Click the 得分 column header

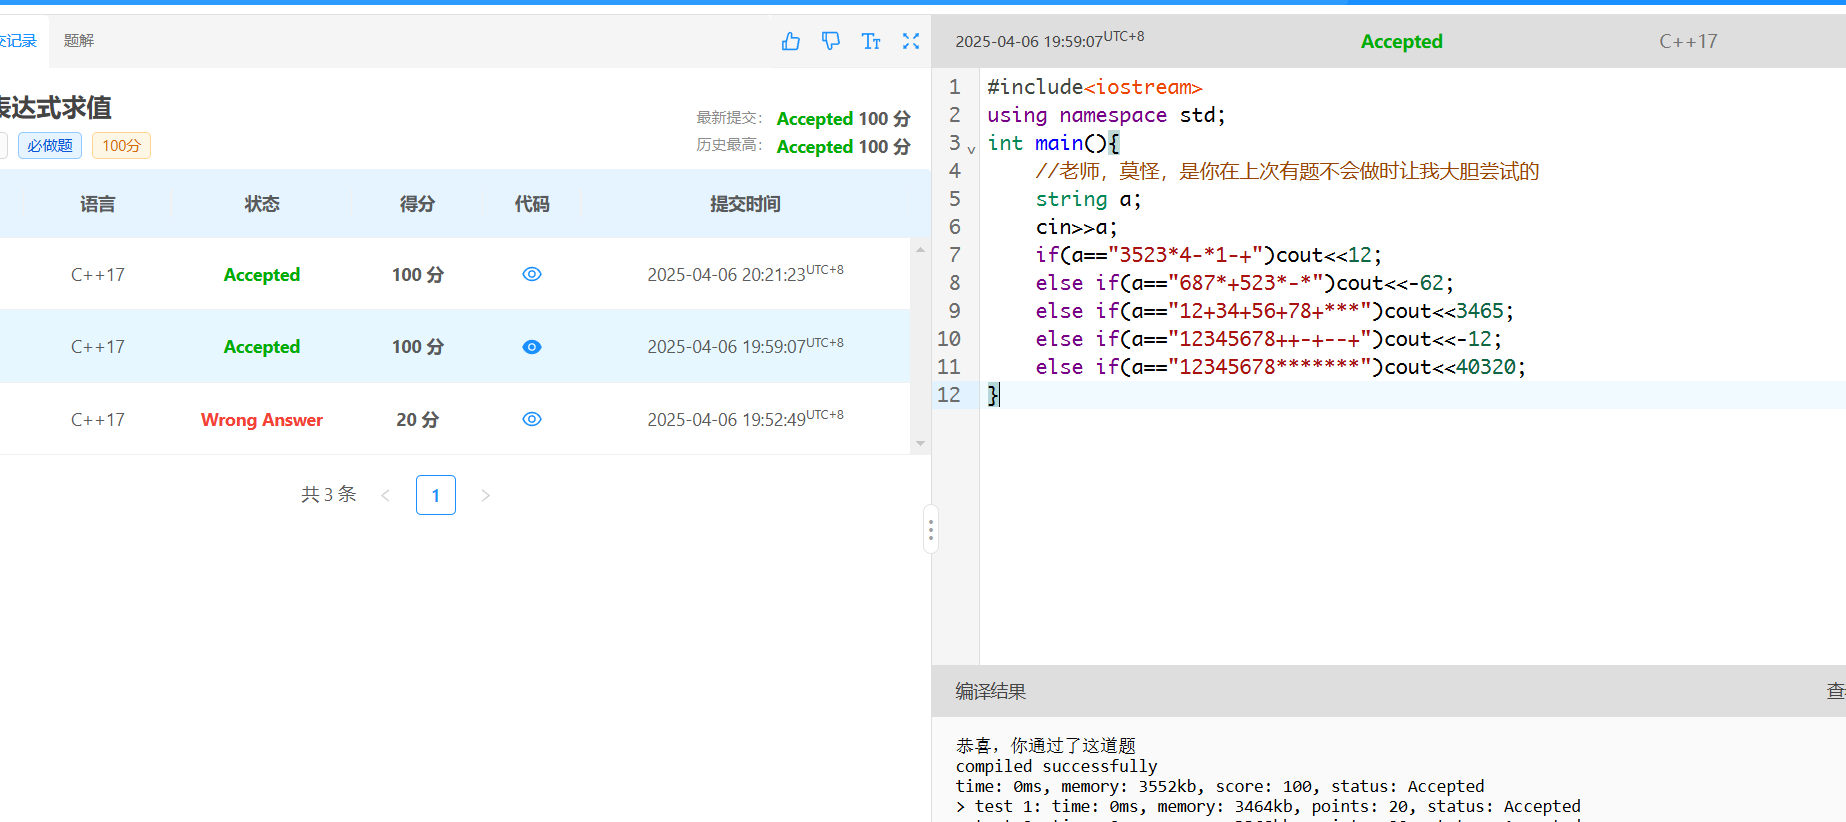[417, 204]
